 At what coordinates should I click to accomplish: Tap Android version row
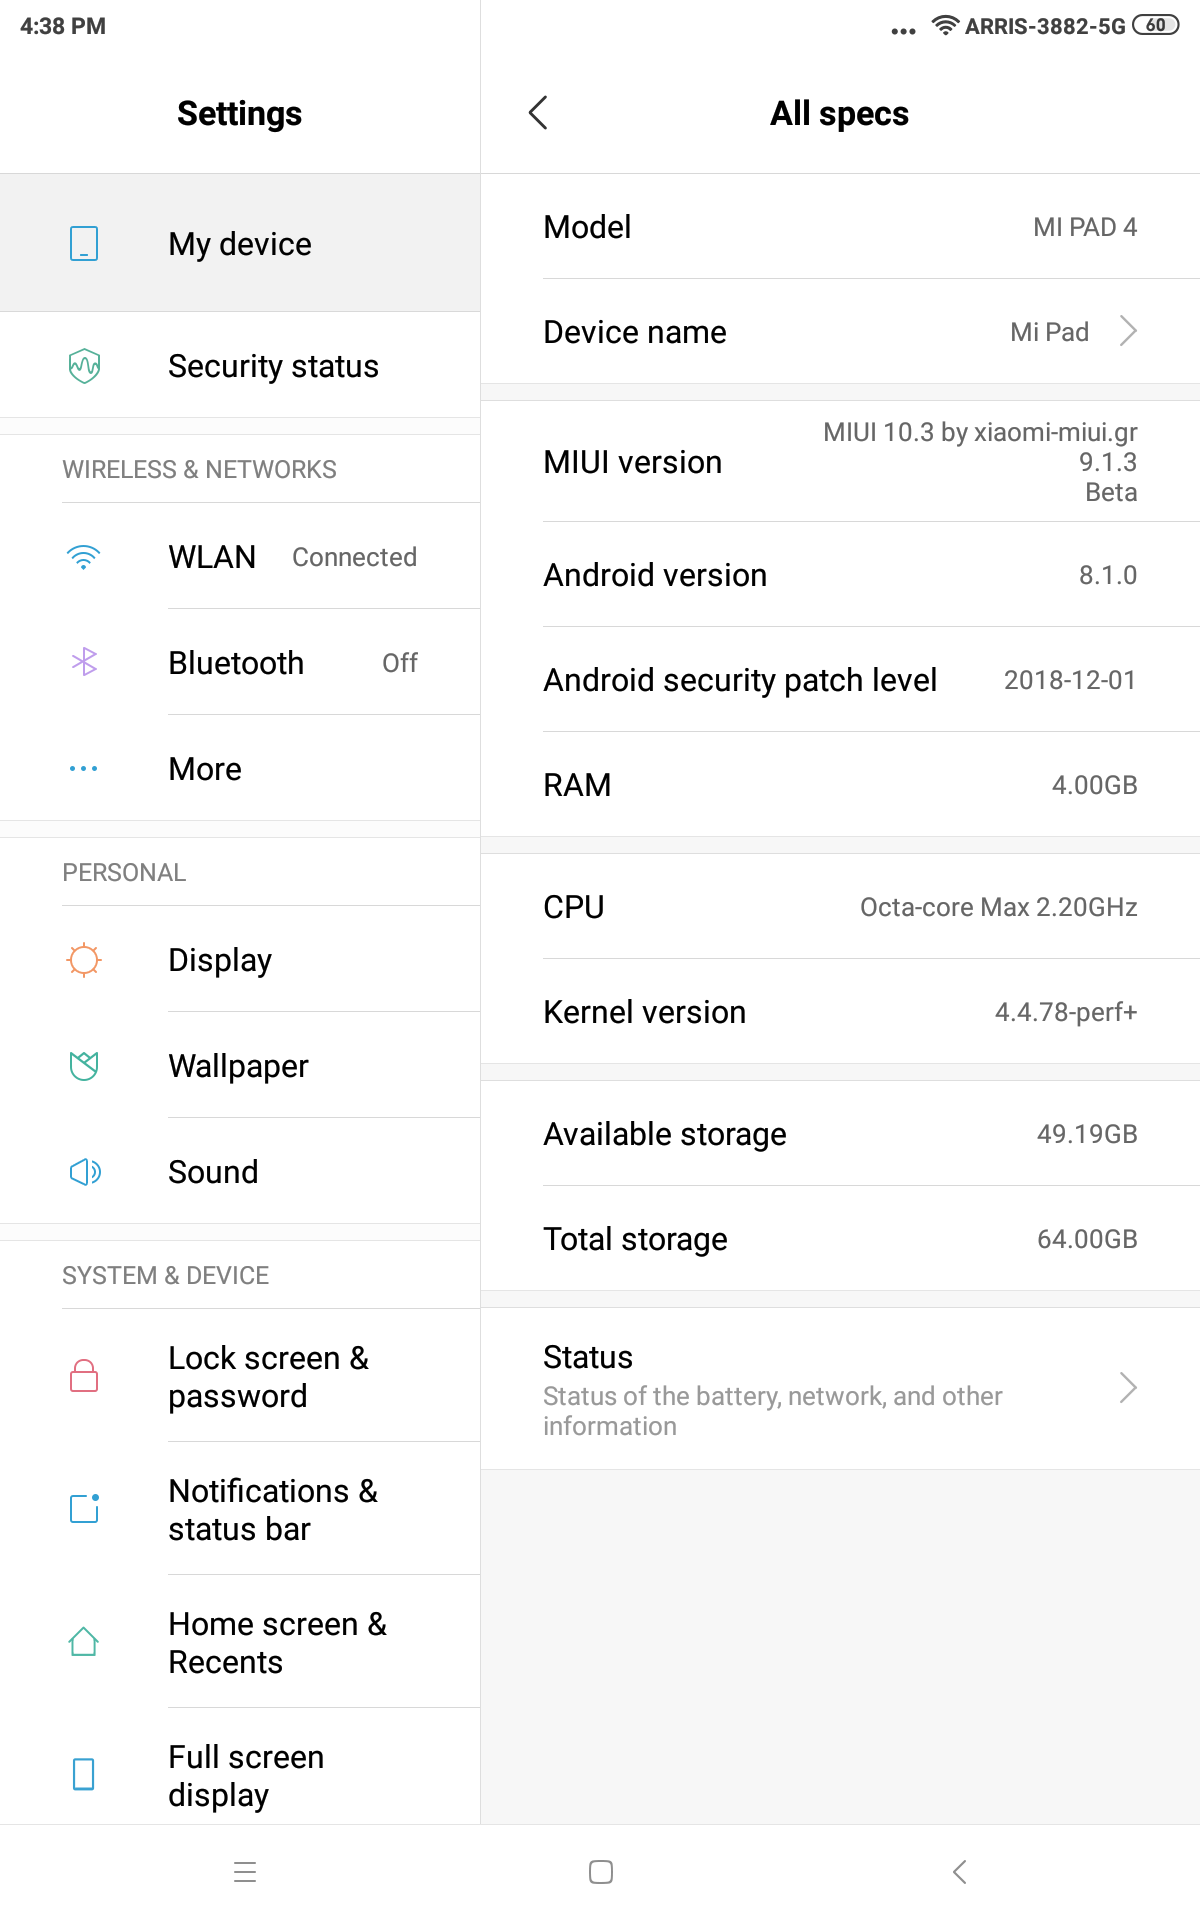(840, 575)
